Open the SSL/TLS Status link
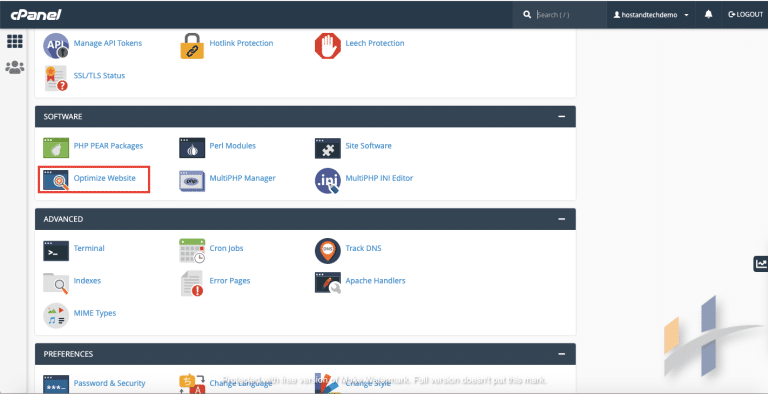The width and height of the screenshot is (768, 394). pos(99,75)
